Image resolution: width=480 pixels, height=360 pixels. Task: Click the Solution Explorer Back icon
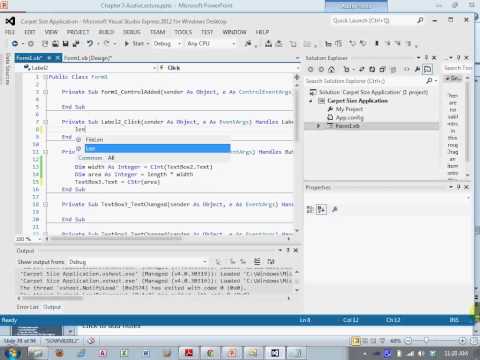point(310,69)
